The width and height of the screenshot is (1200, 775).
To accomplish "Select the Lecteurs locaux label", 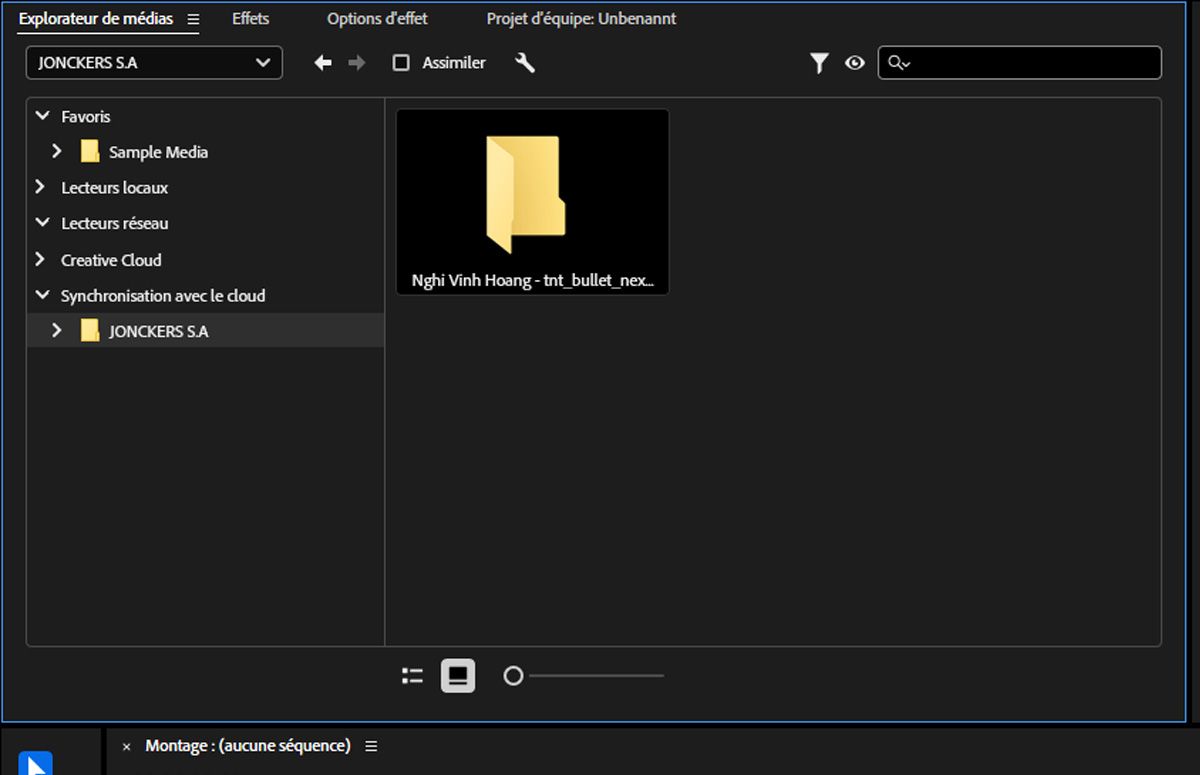I will pos(114,188).
